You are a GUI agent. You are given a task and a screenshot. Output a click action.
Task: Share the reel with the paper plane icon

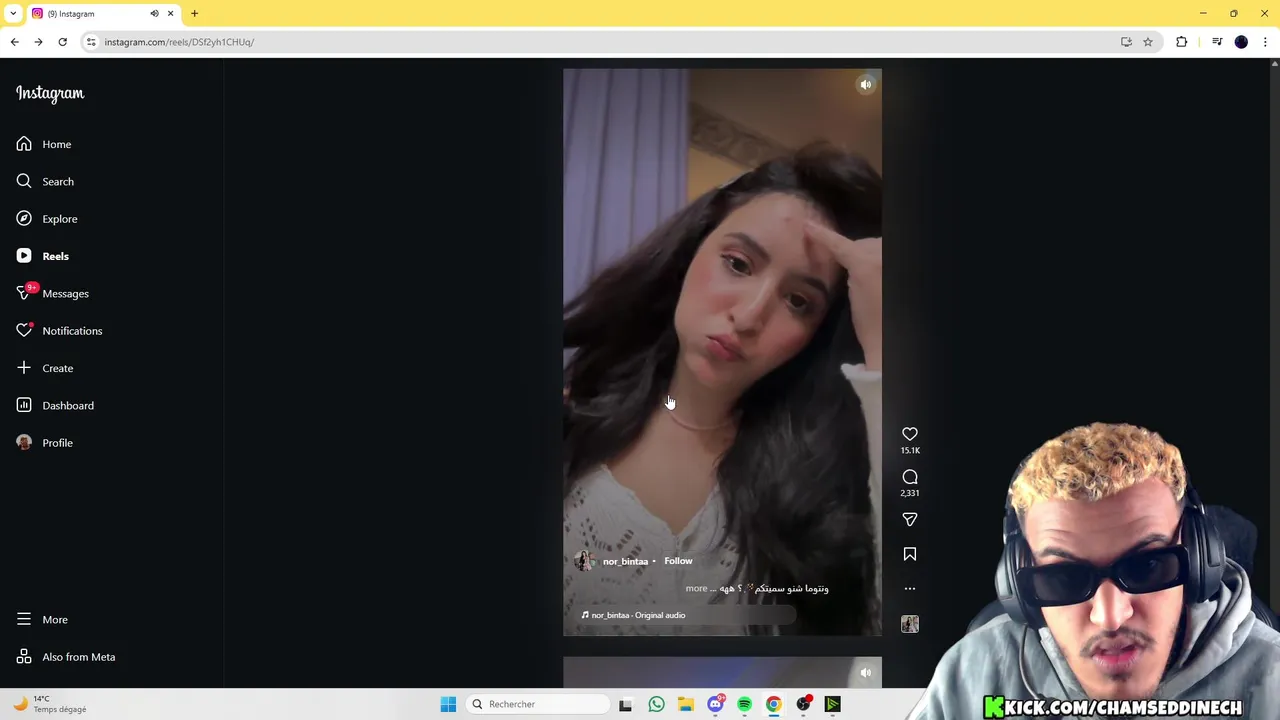pyautogui.click(x=910, y=520)
